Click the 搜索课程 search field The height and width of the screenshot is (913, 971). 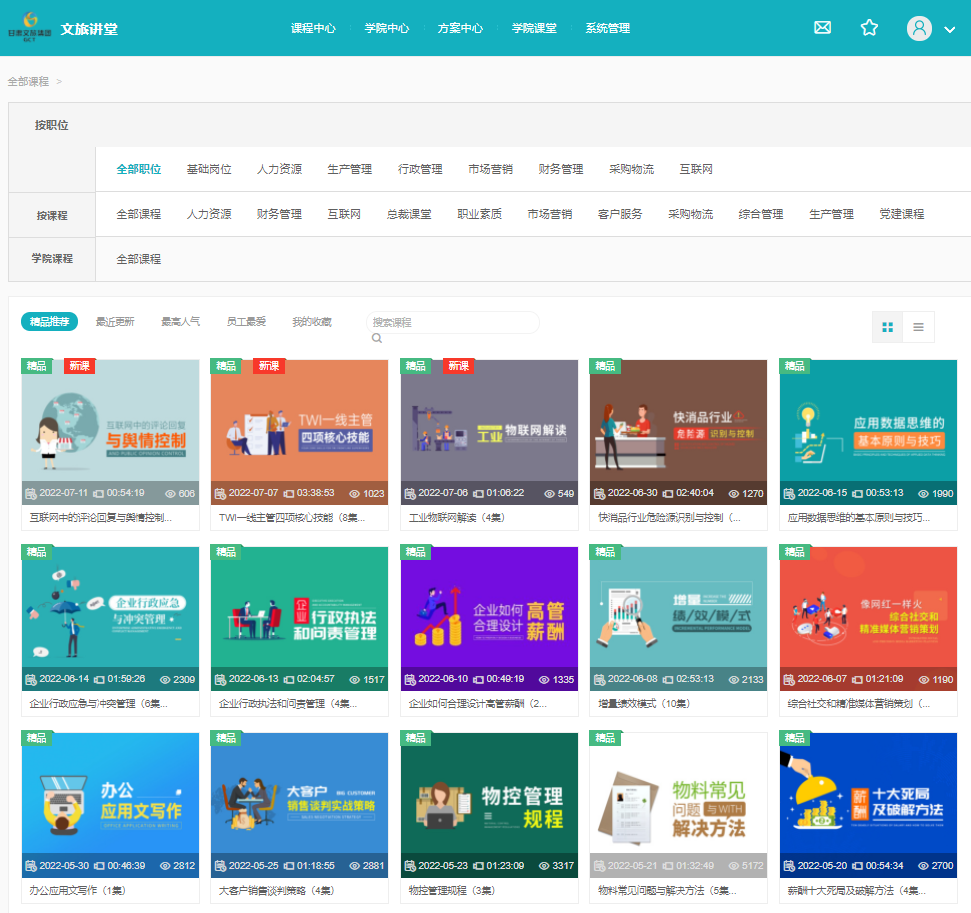tap(452, 322)
